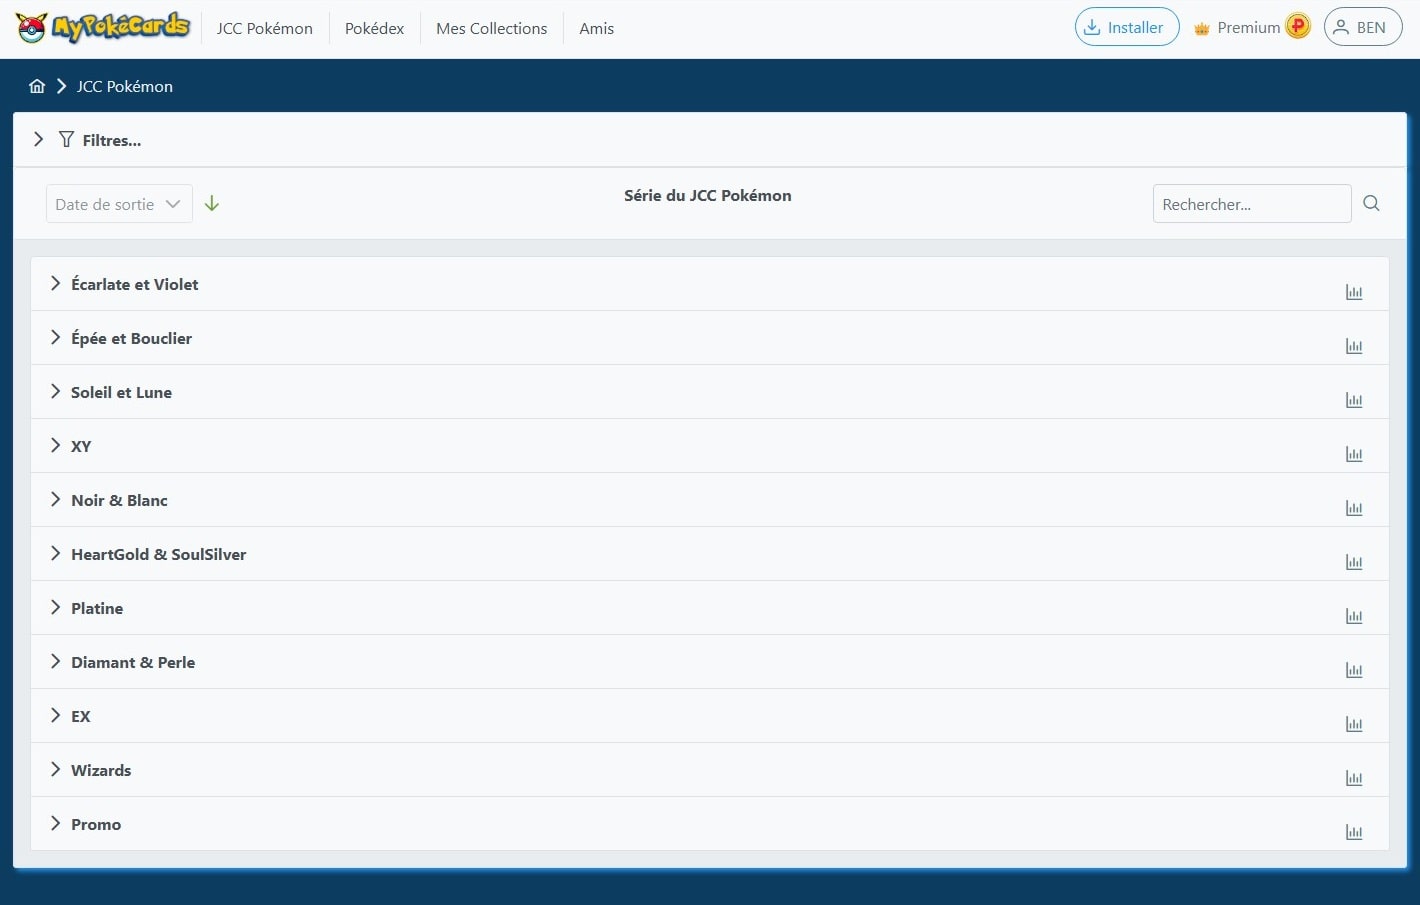Open the Pokédex menu item

tap(374, 28)
